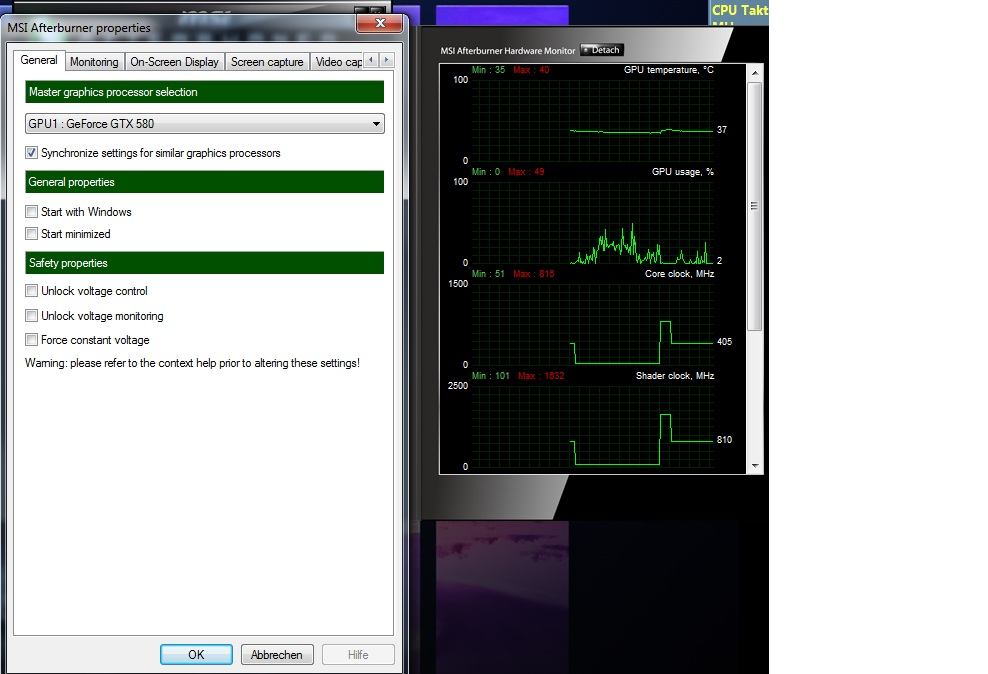Click the MSI Afterburner Hardware Monitor title

pos(508,50)
